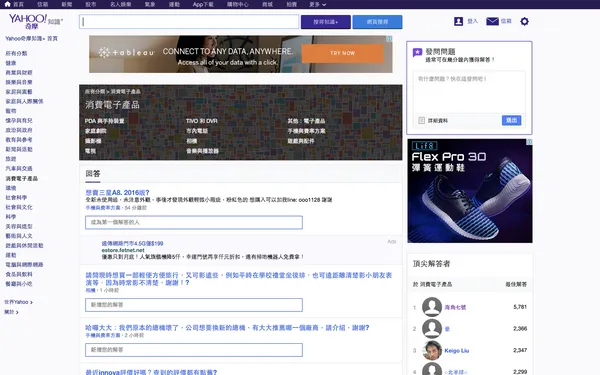Select 健康 category in left sidebar
600x375 pixels.
pos(11,63)
